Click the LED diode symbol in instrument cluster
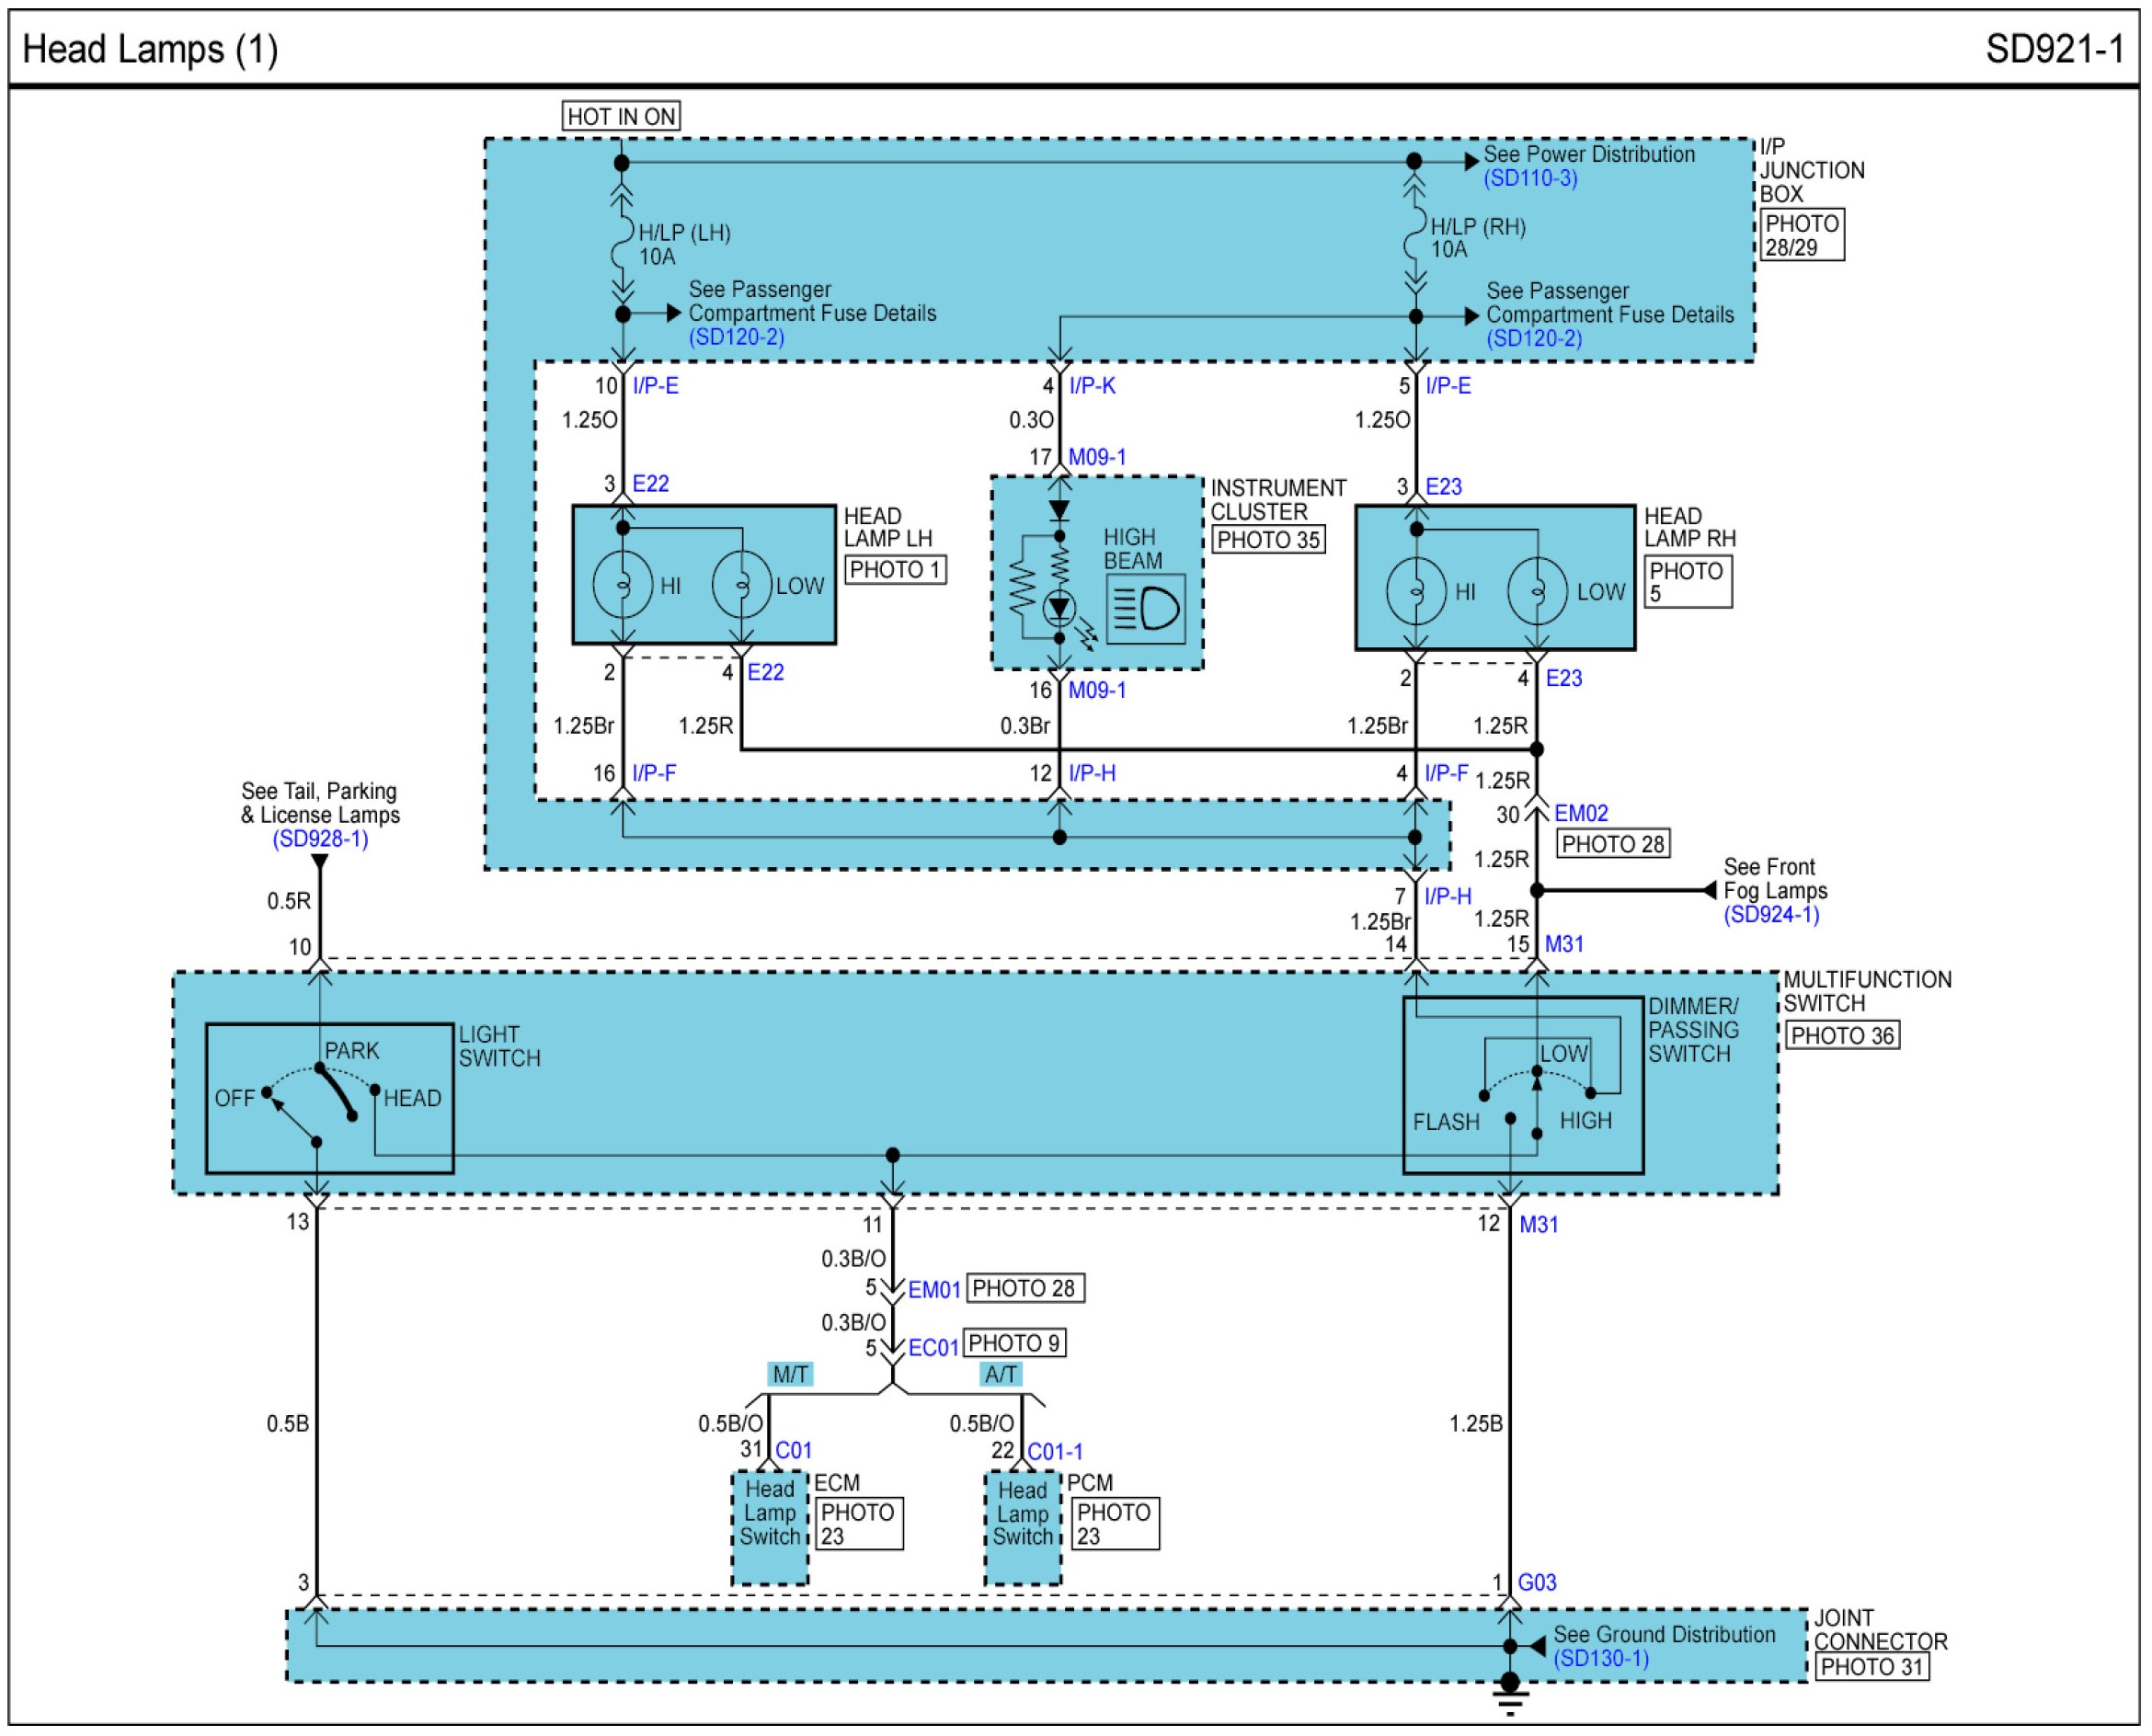This screenshot has height=1736, width=2152. pos(1059,607)
